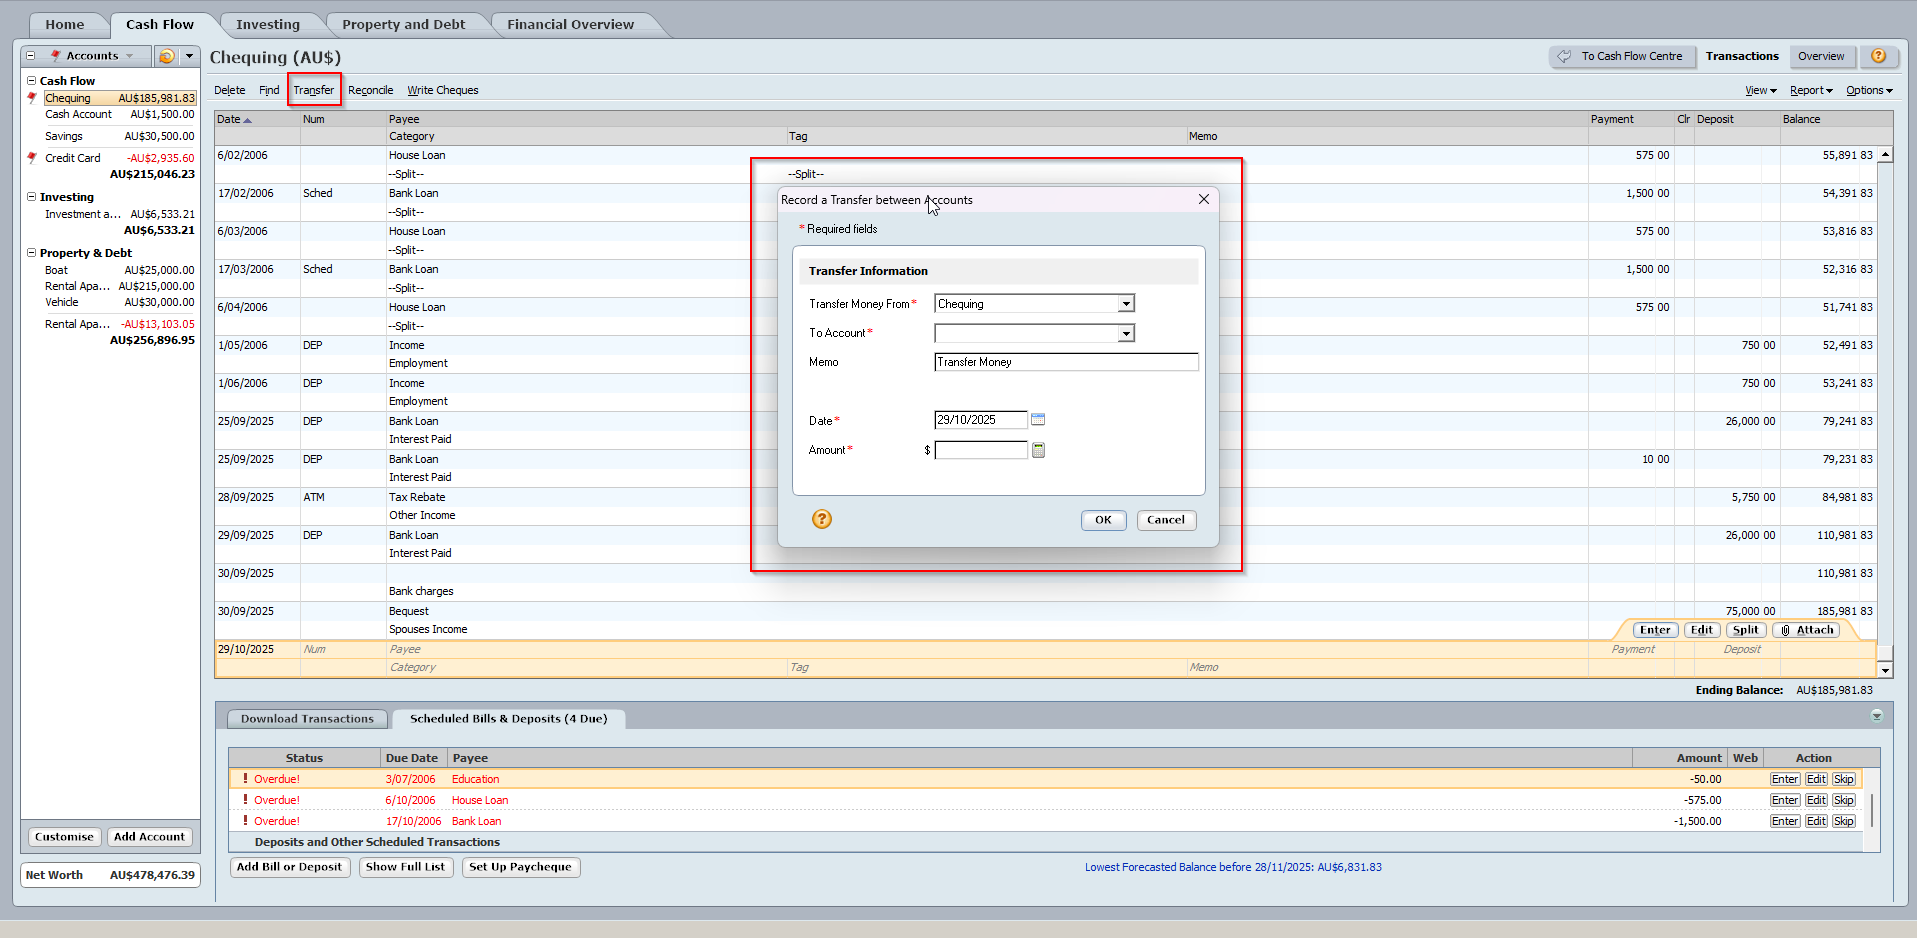1917x938 pixels.
Task: Open the Financial Overview tab
Action: point(570,25)
